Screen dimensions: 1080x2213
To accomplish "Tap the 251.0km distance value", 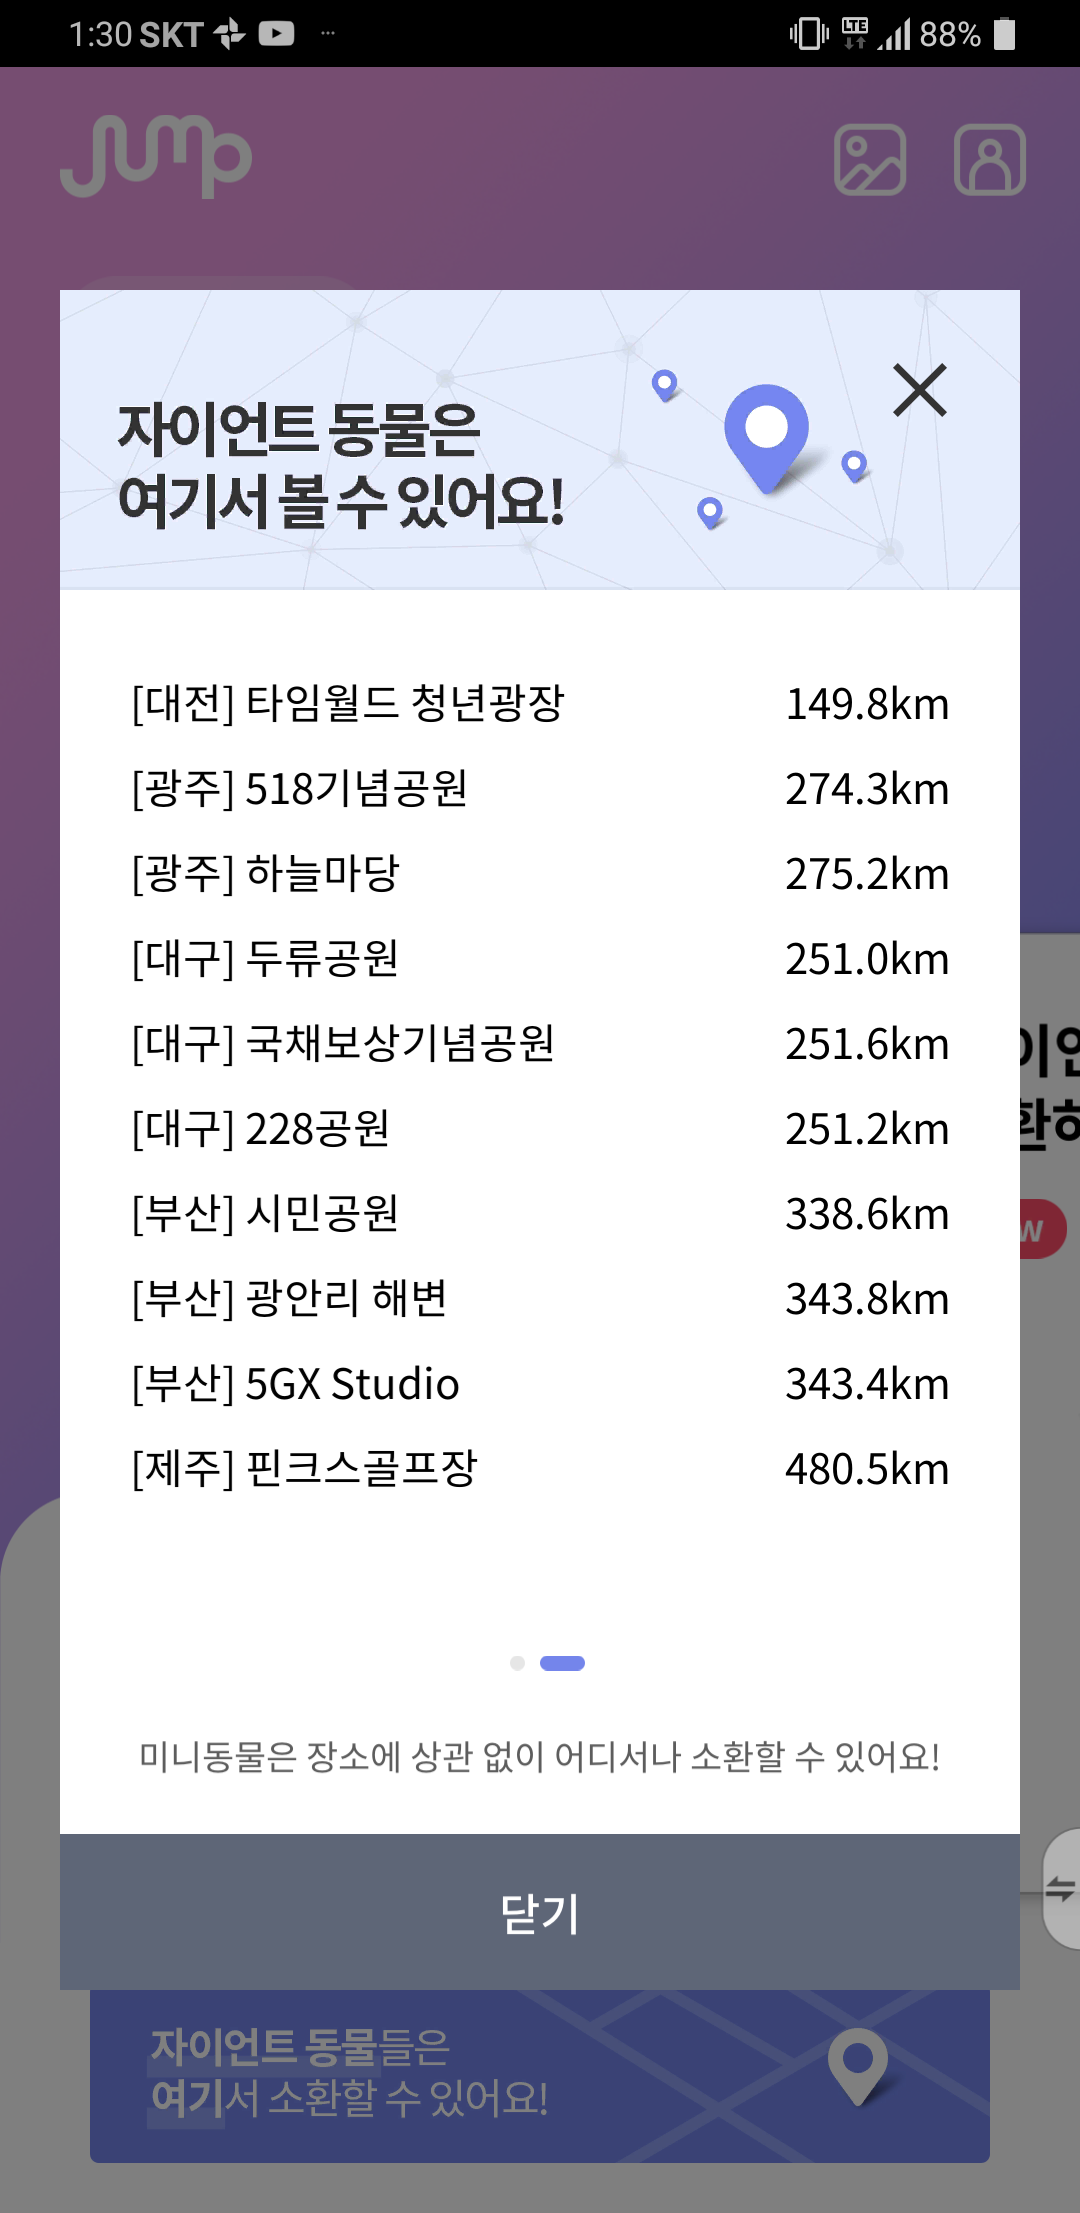I will [x=867, y=959].
